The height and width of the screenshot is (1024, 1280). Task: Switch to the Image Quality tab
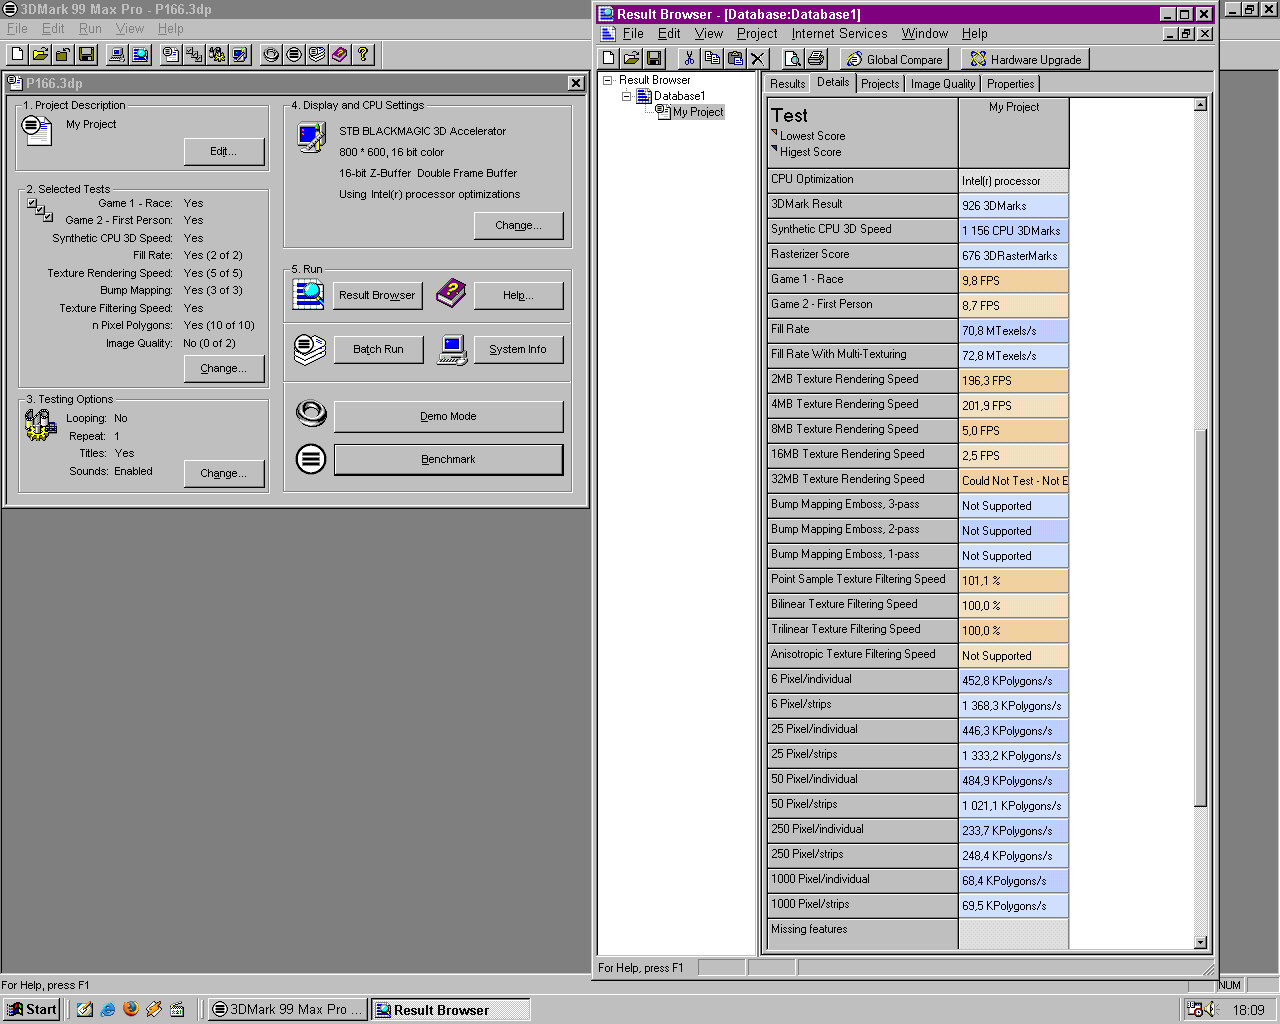pos(942,84)
